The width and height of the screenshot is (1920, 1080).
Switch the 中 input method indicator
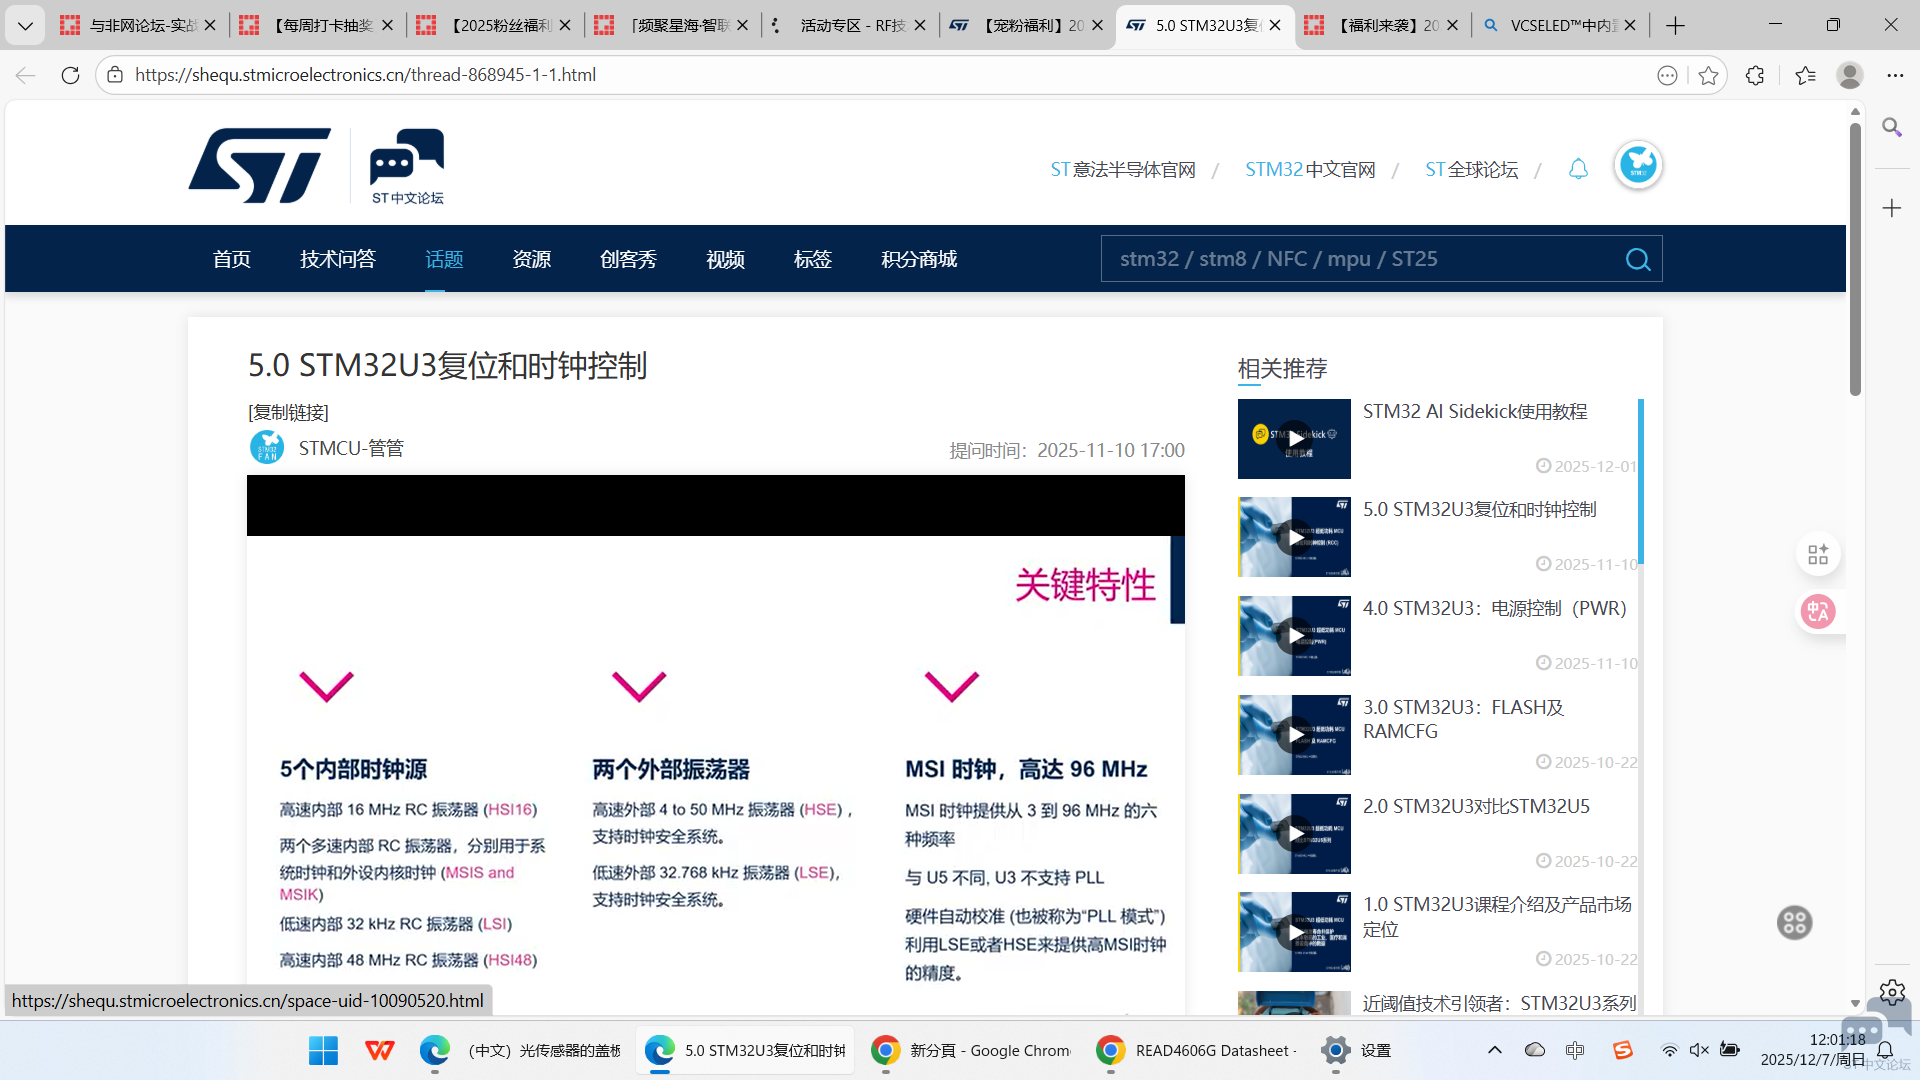pos(1575,1050)
